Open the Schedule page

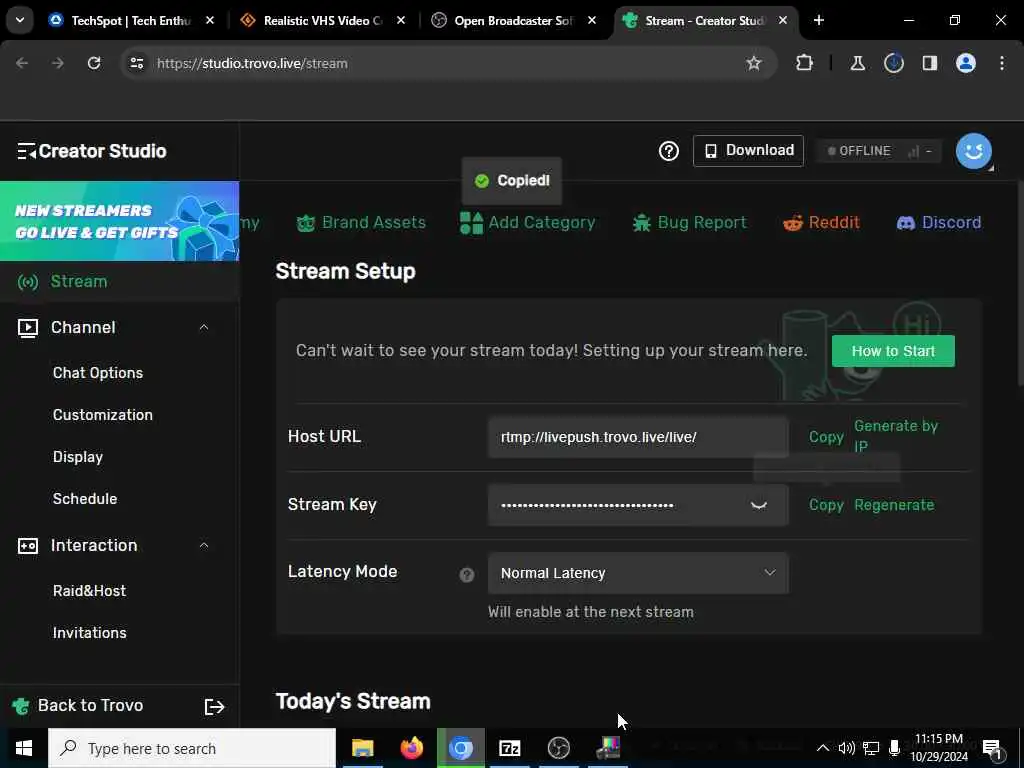click(85, 498)
